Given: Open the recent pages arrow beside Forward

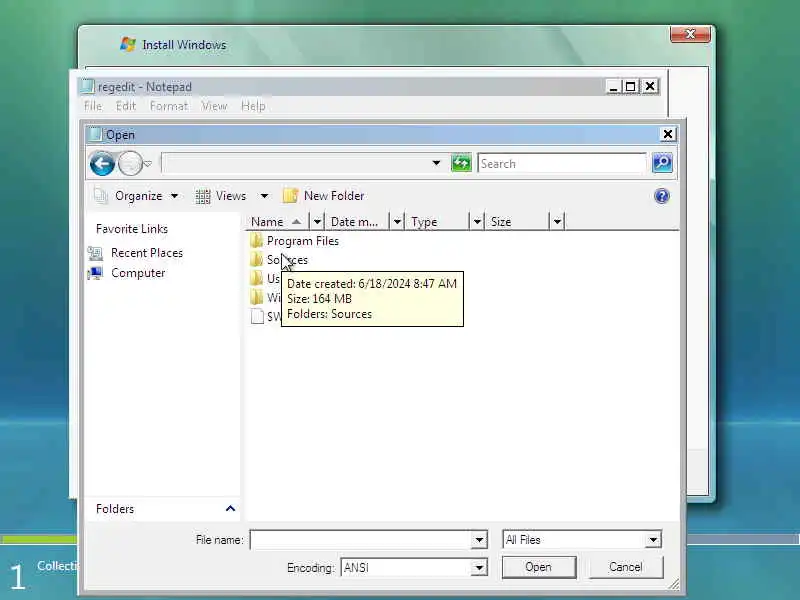Looking at the screenshot, I should click(148, 164).
